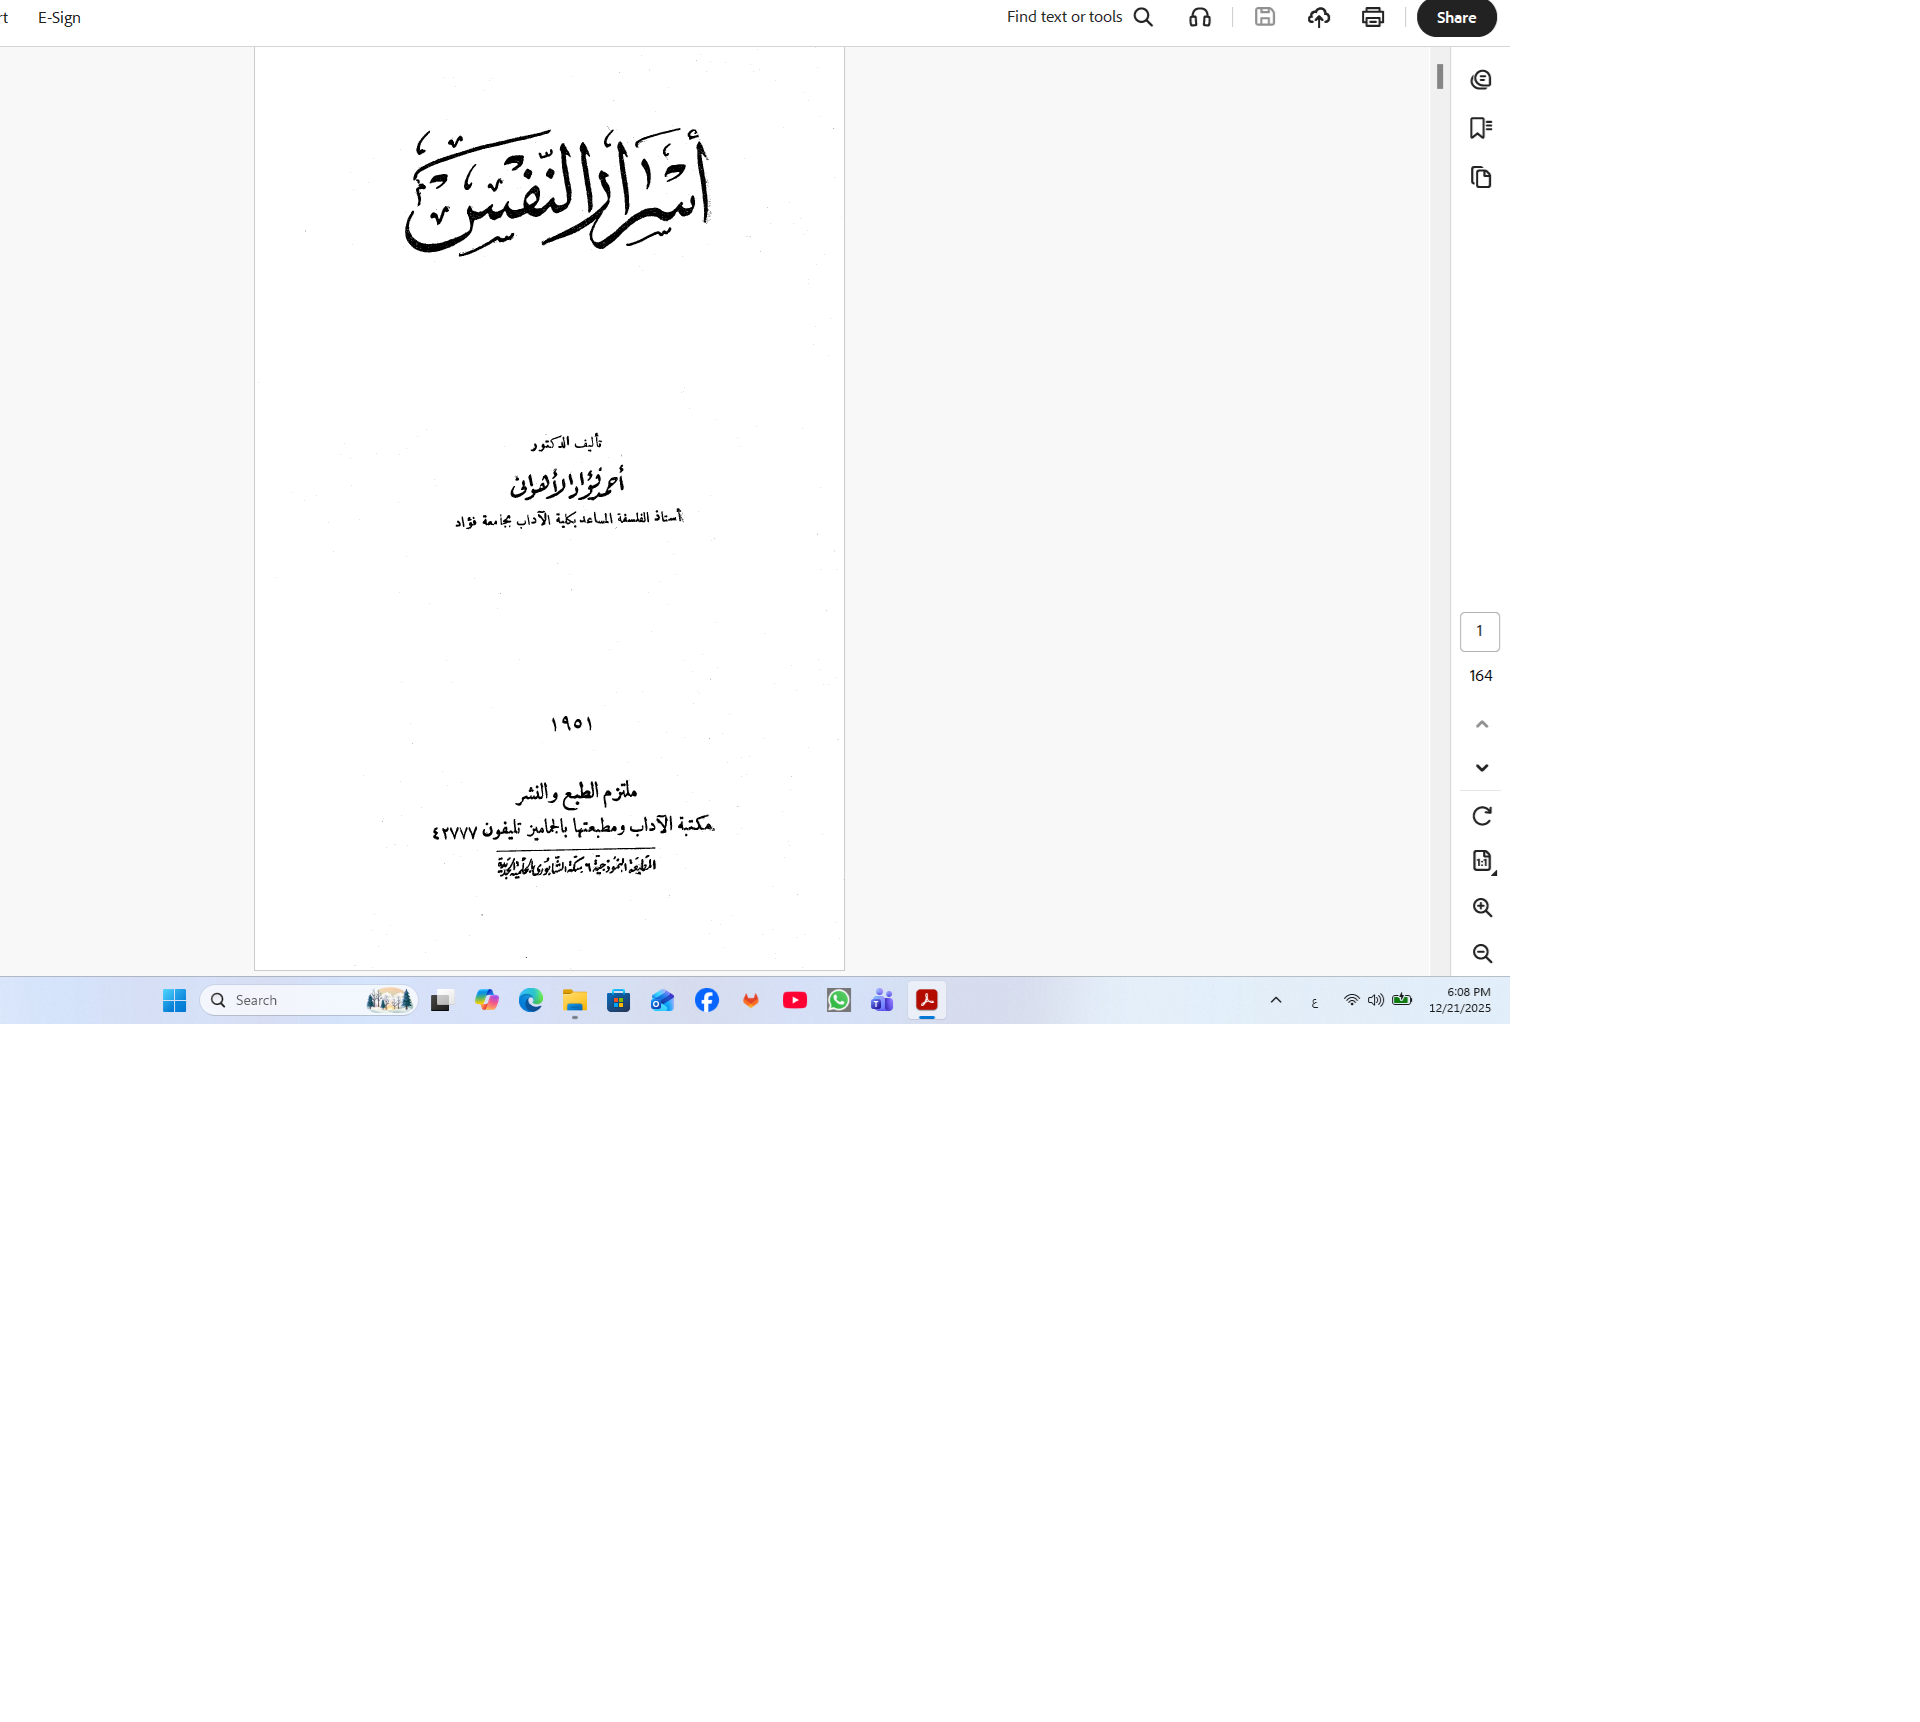Viewport: 1920px width, 1722px height.
Task: Open Microsoft Store from the taskbar
Action: point(619,1000)
